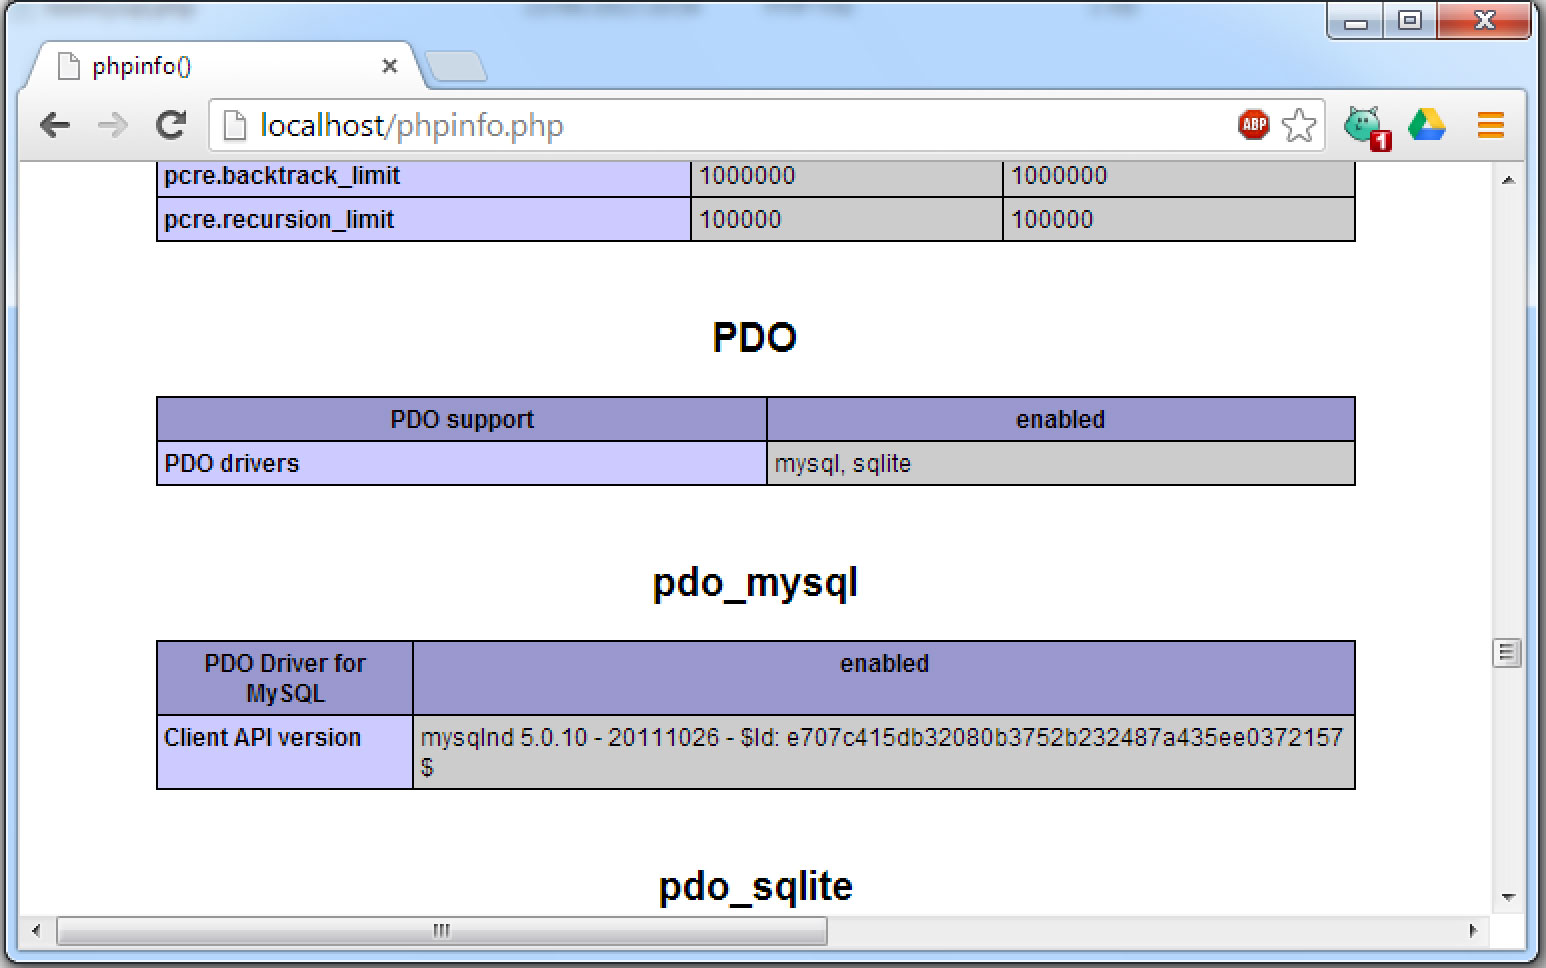Open a new tab
Screen dimensions: 1546x968
(x=456, y=67)
